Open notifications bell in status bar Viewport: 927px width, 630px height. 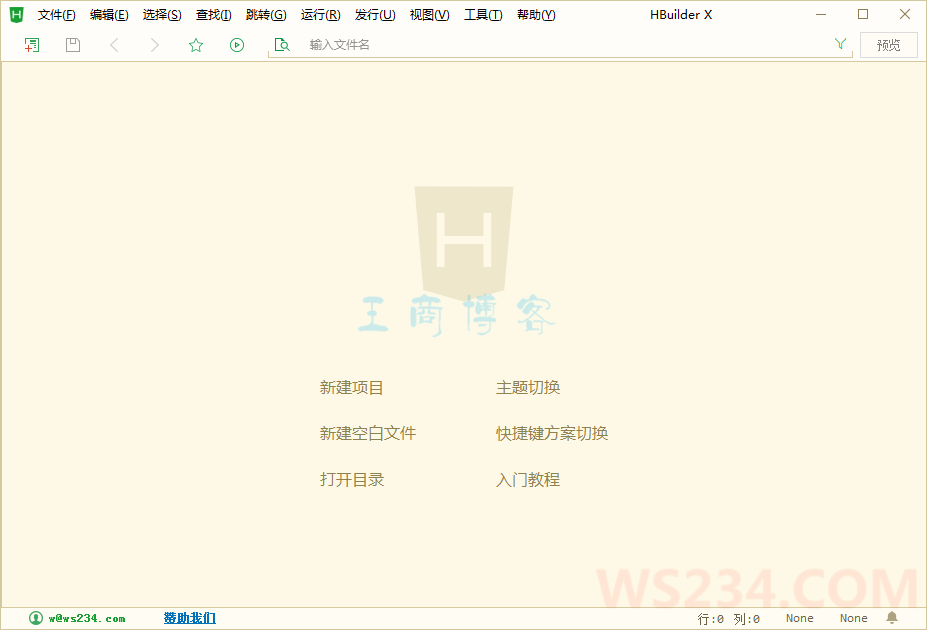coord(892,618)
